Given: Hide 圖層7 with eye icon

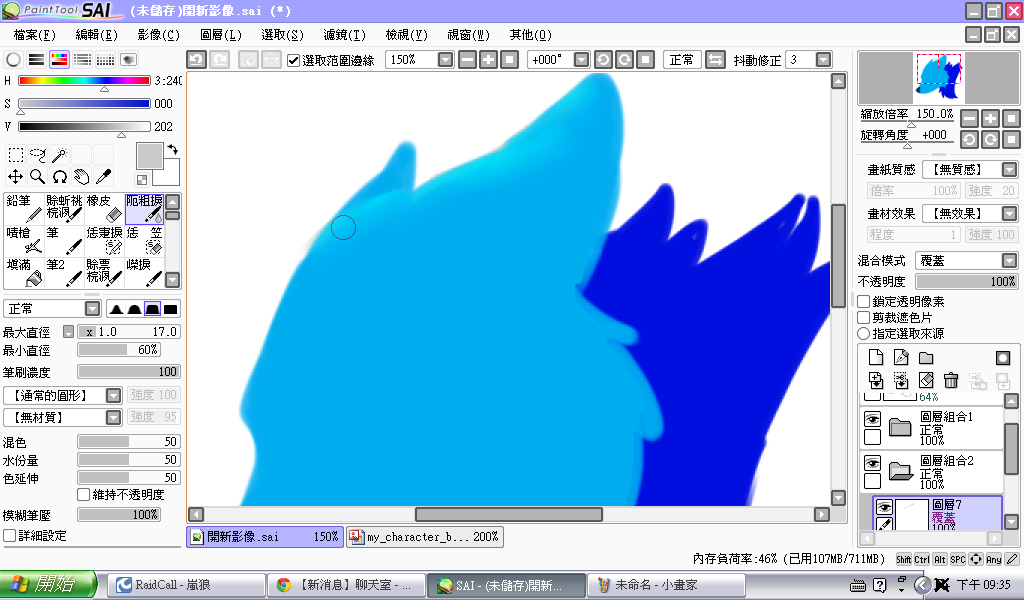Looking at the screenshot, I should [884, 507].
